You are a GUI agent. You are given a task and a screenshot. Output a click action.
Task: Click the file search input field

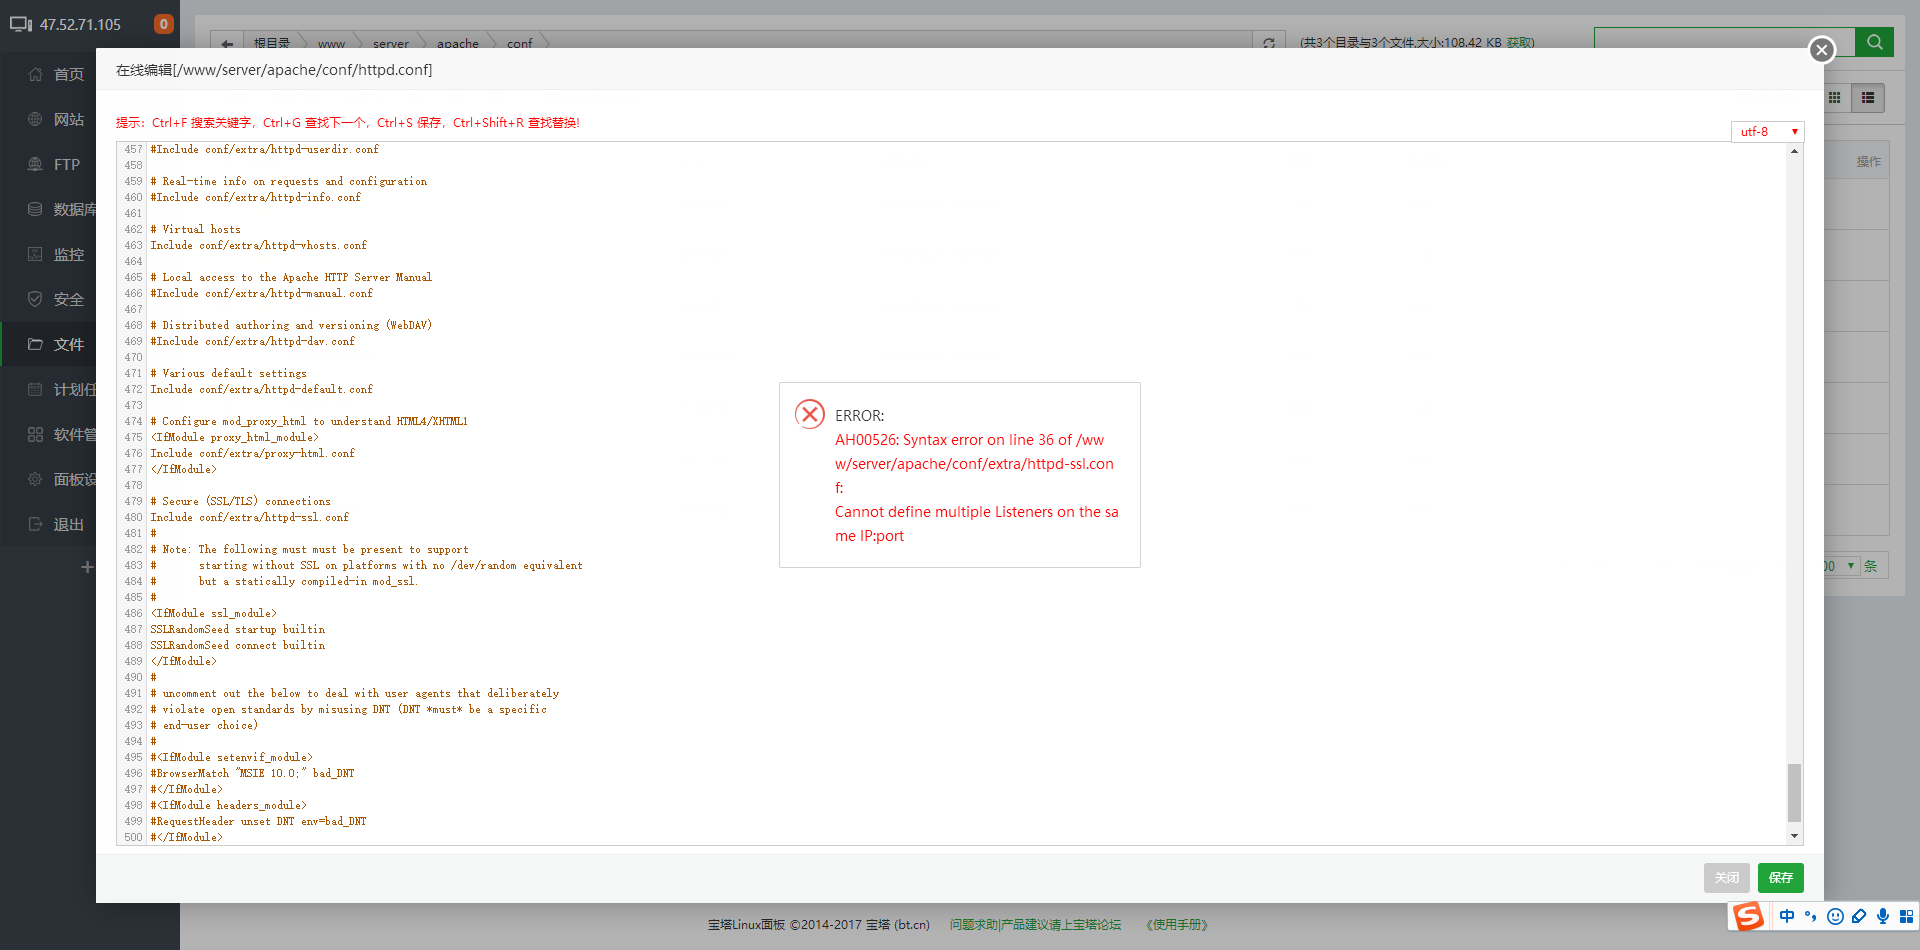point(1724,42)
